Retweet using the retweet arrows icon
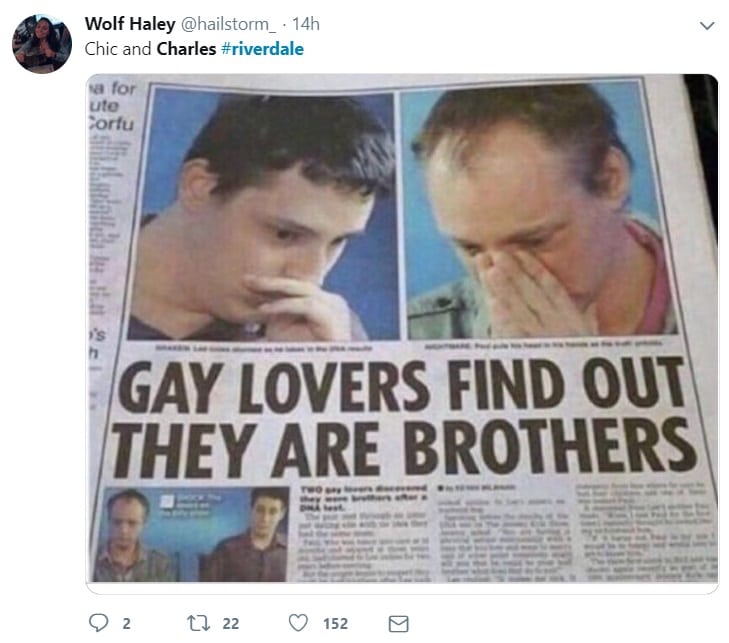This screenshot has width=729, height=643. [198, 623]
